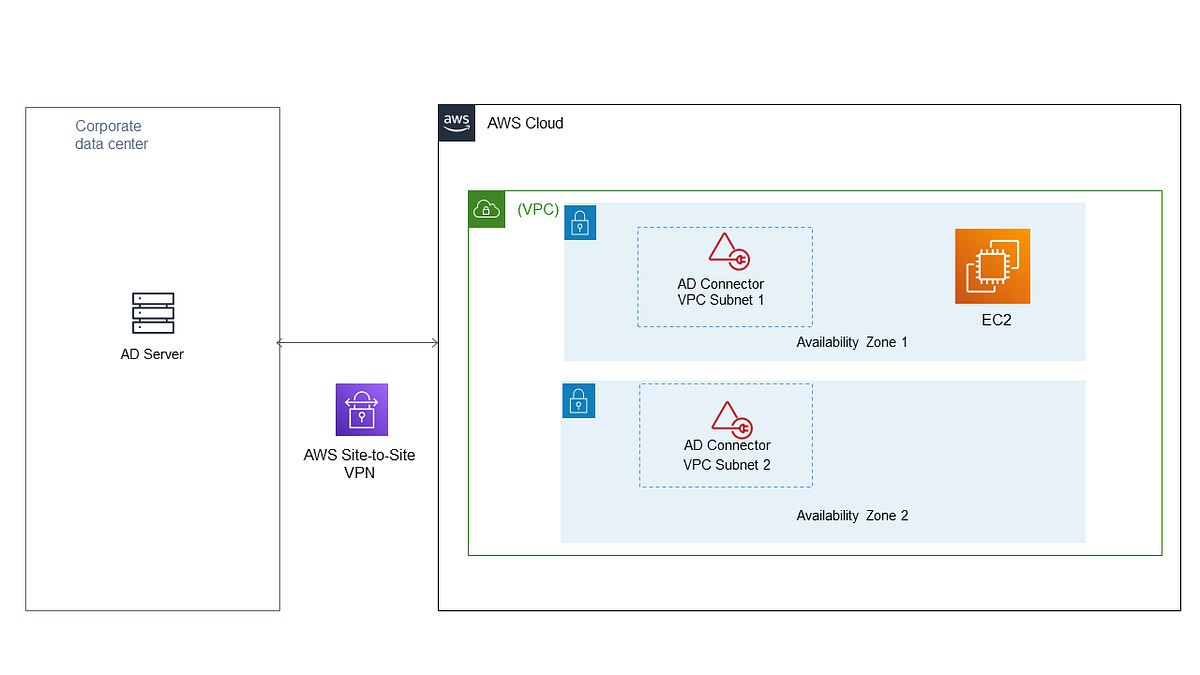The width and height of the screenshot is (1200, 675).
Task: Click the AWS logo in the cloud header
Action: coord(456,122)
